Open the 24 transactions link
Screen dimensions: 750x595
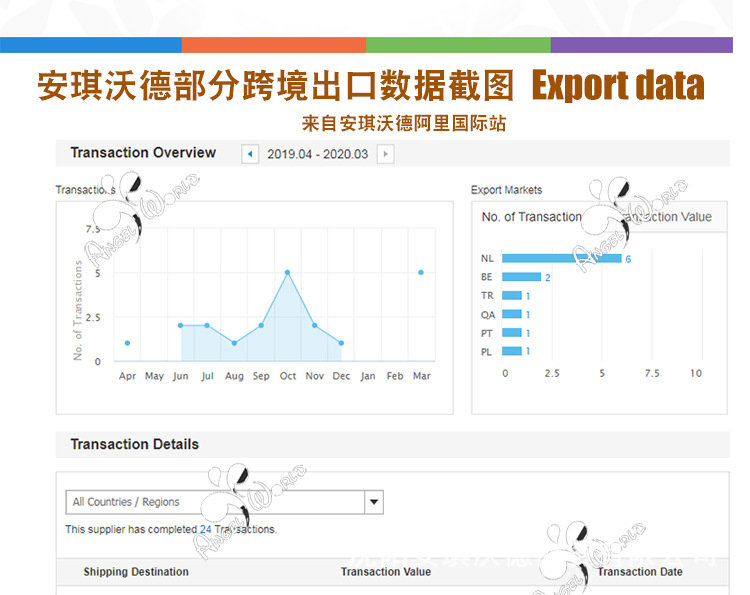tap(206, 529)
